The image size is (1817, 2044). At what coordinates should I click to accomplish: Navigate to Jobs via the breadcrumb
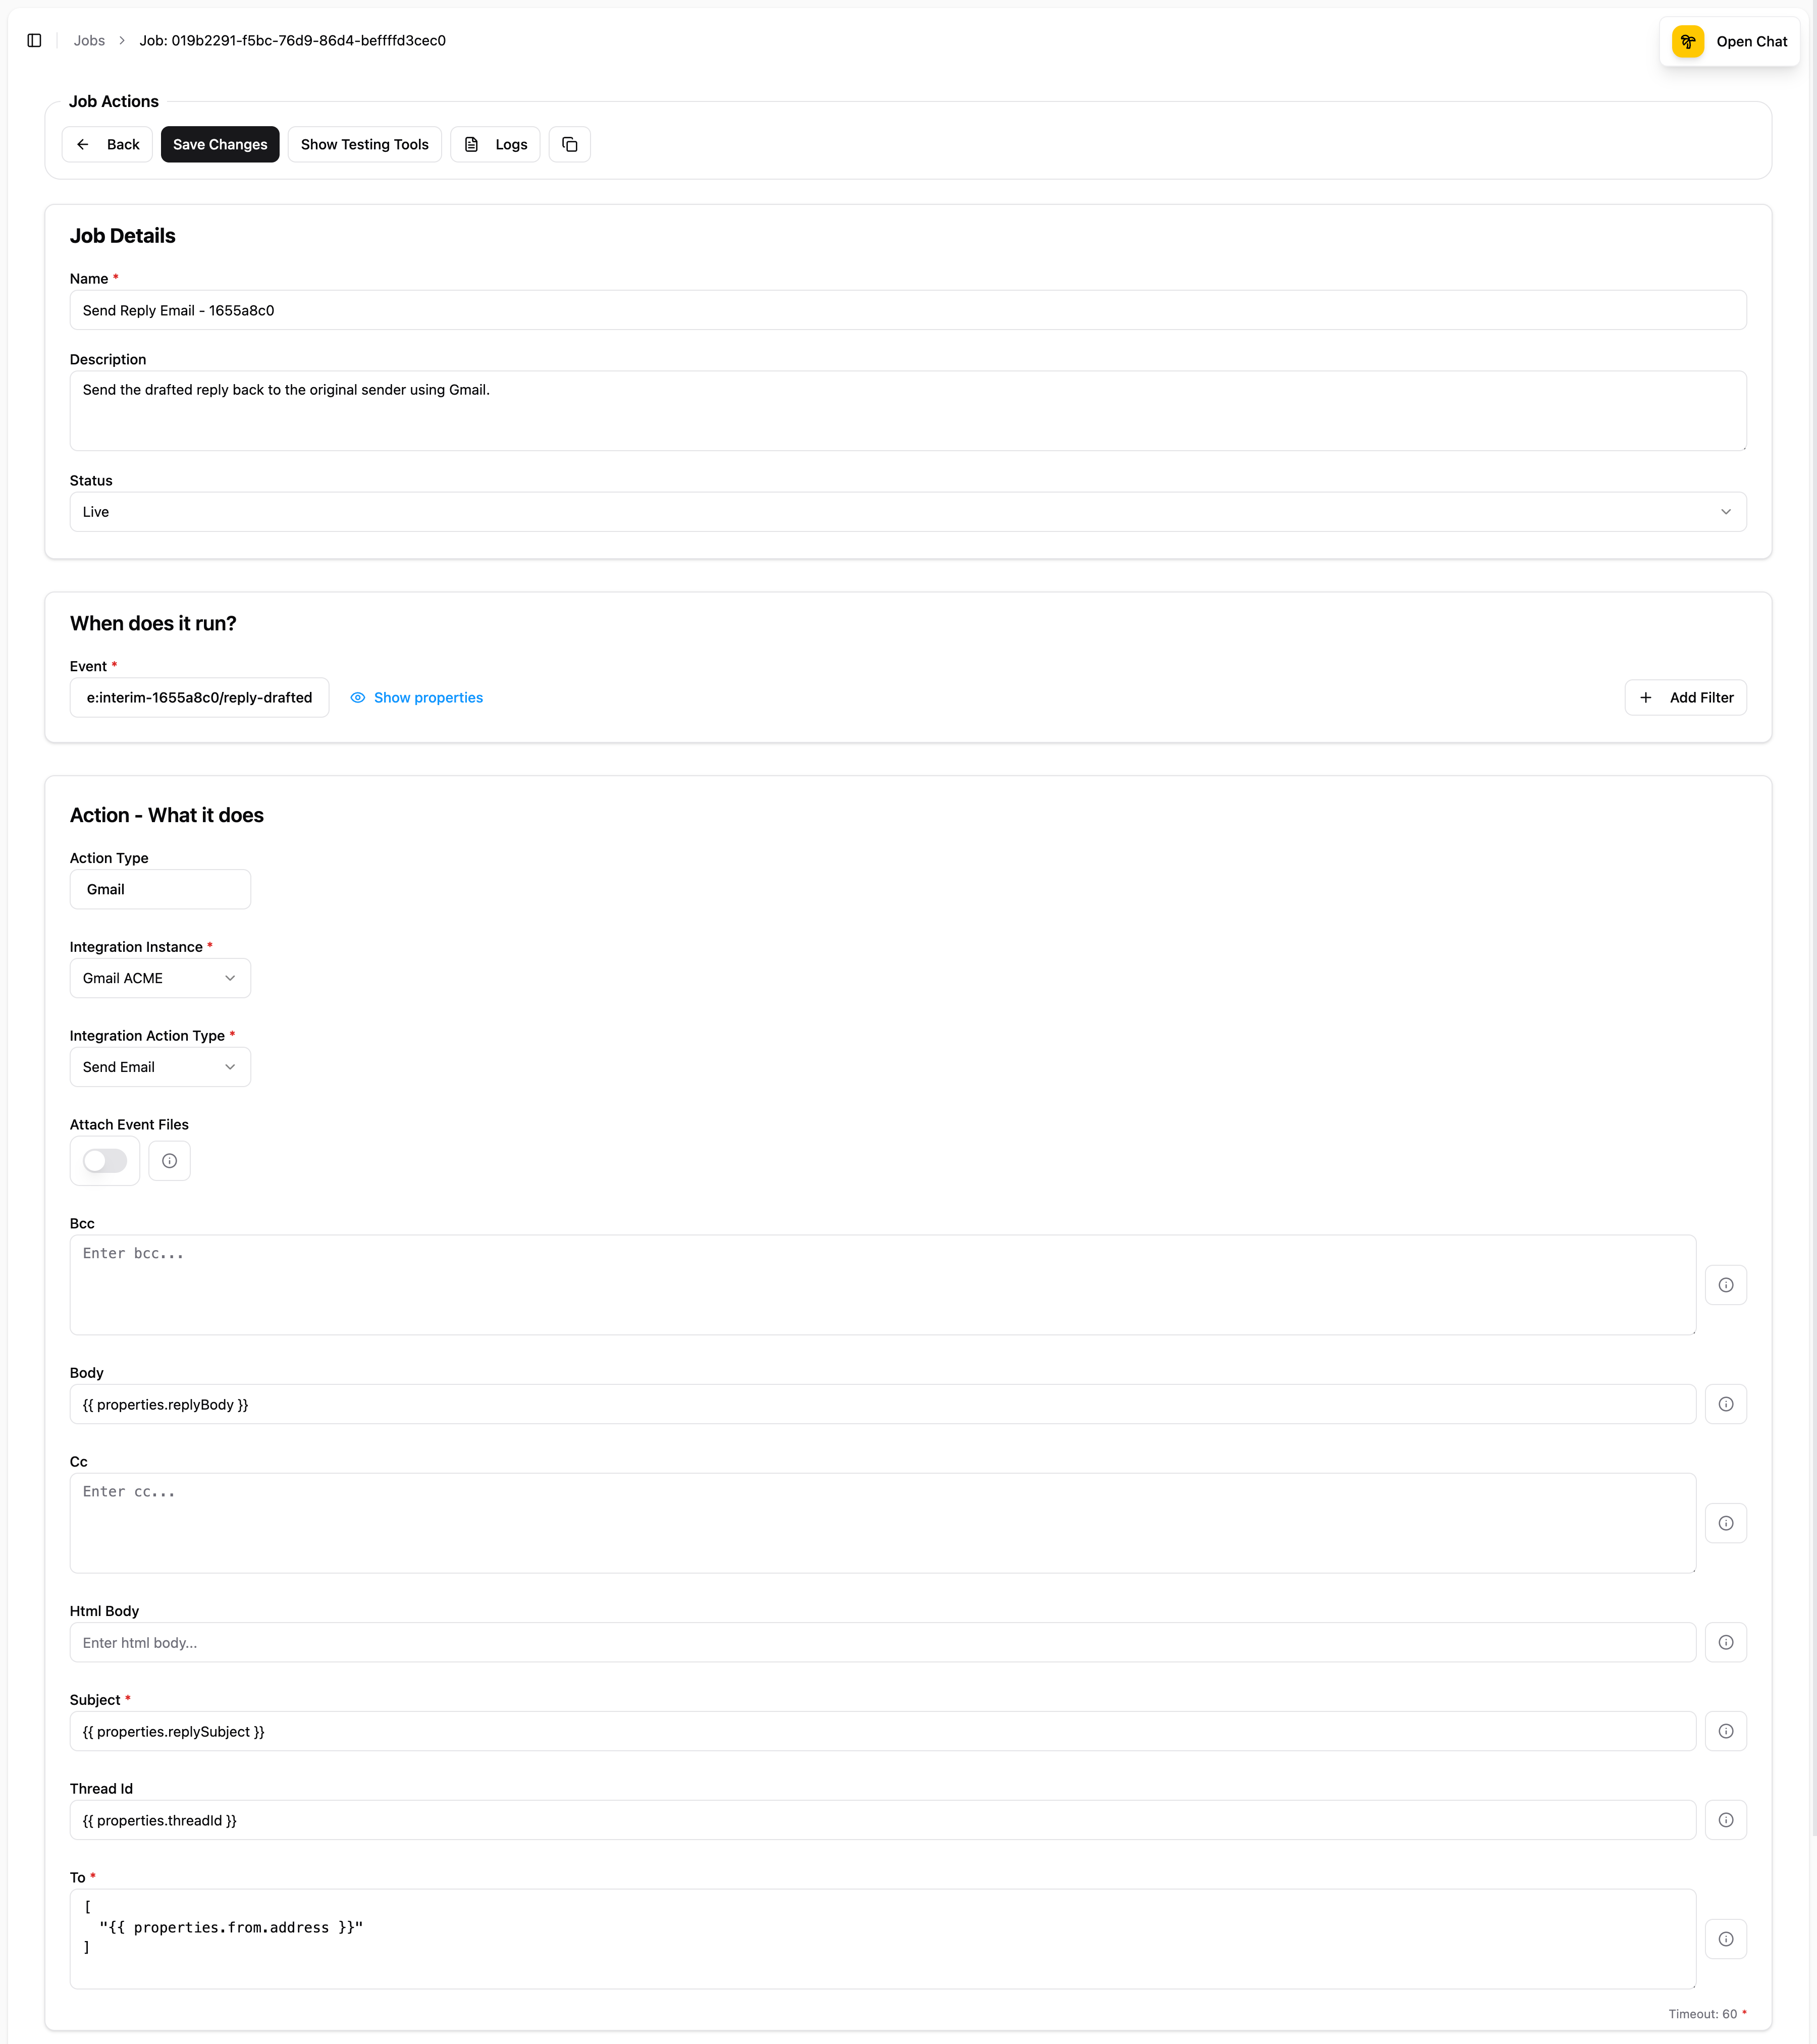(88, 40)
